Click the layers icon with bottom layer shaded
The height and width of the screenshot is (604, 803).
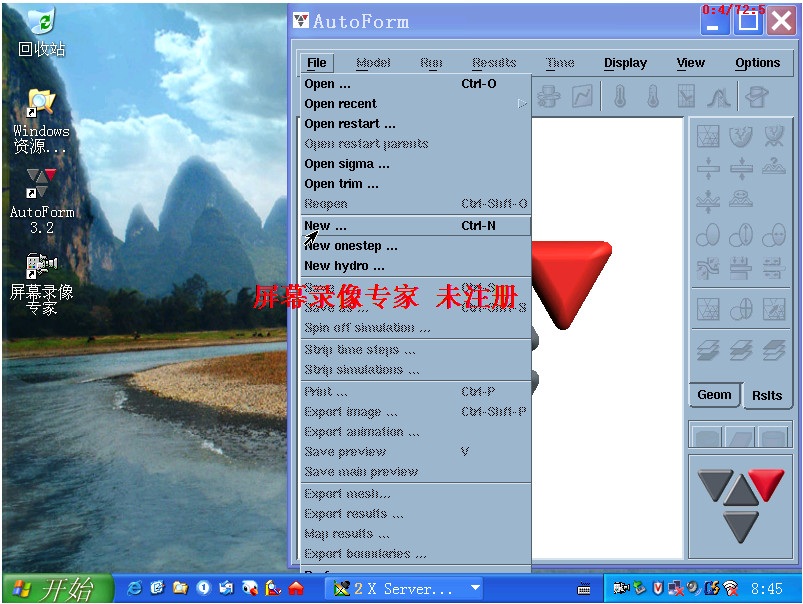click(x=708, y=351)
